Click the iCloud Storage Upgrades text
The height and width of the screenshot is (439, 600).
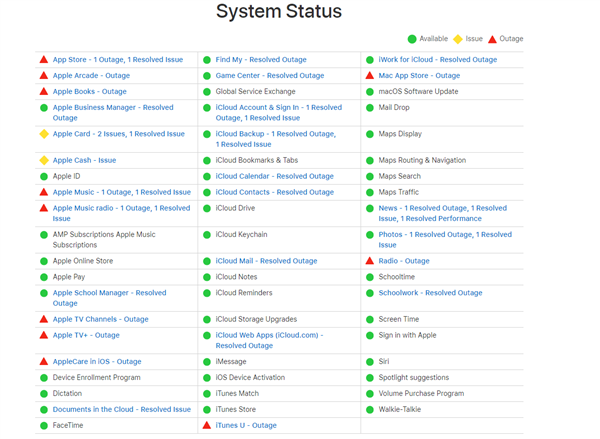256,319
